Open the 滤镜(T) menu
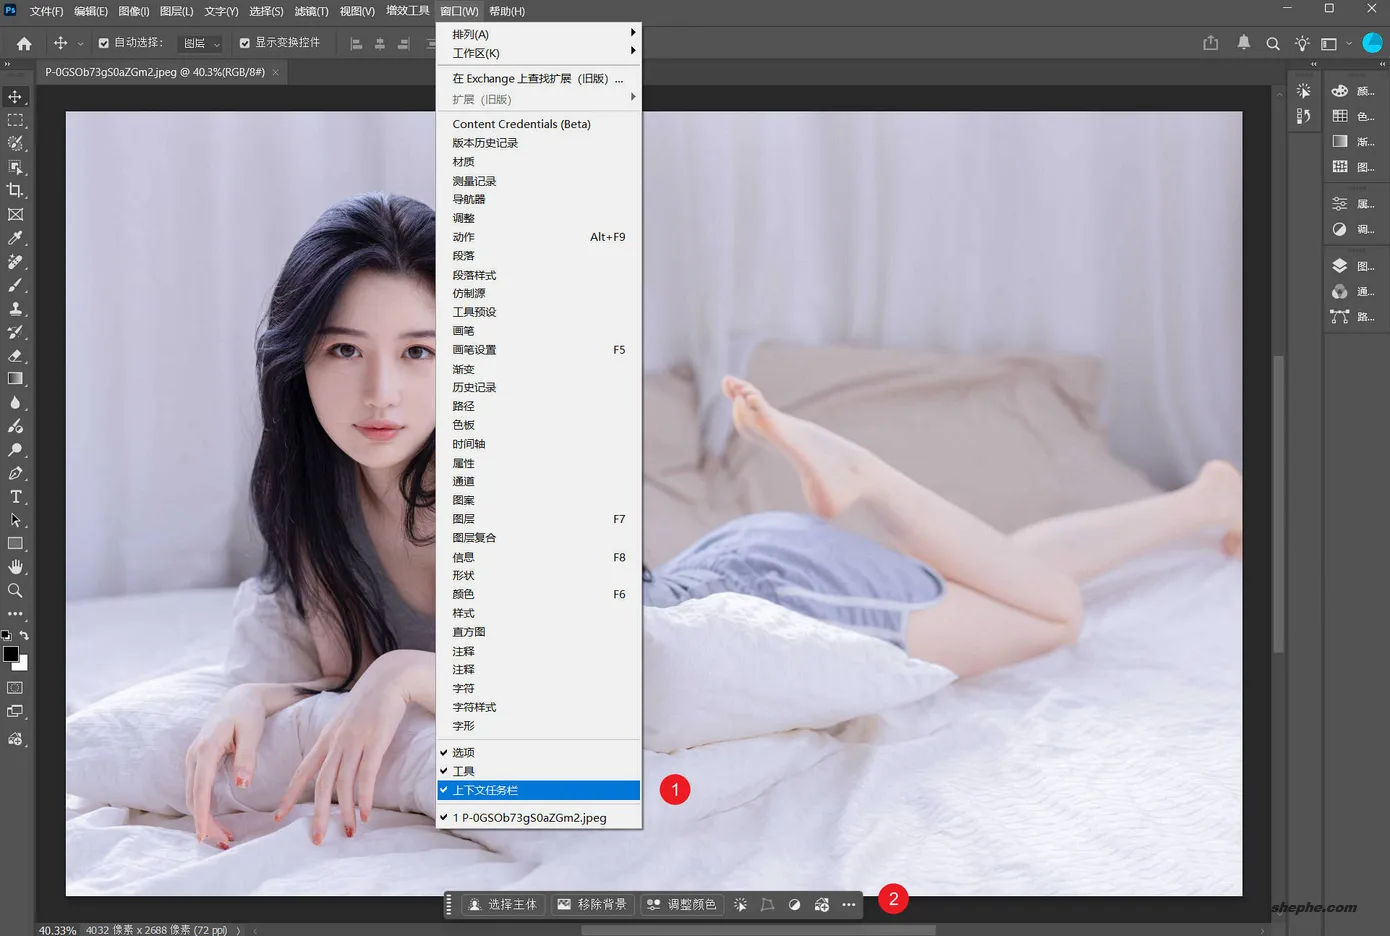 (311, 11)
